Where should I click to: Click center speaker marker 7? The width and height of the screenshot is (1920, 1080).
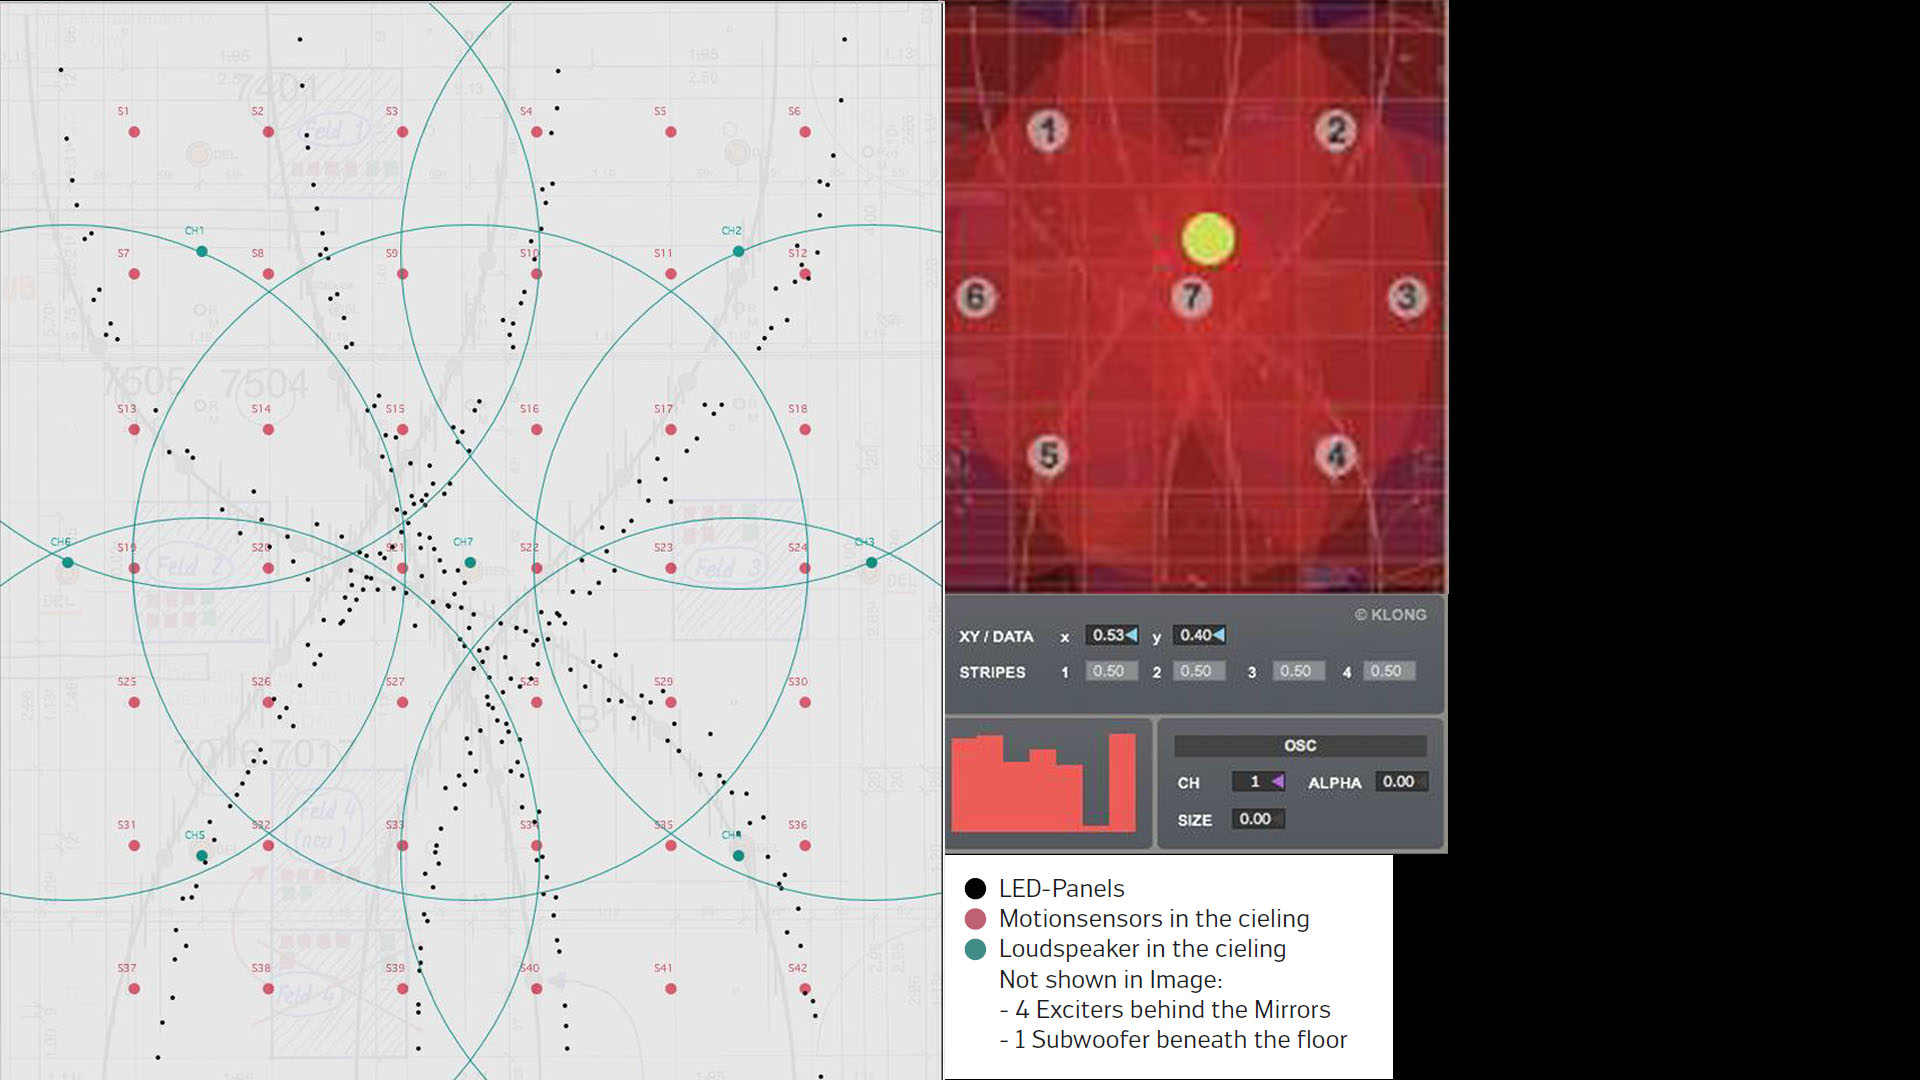(x=1191, y=297)
